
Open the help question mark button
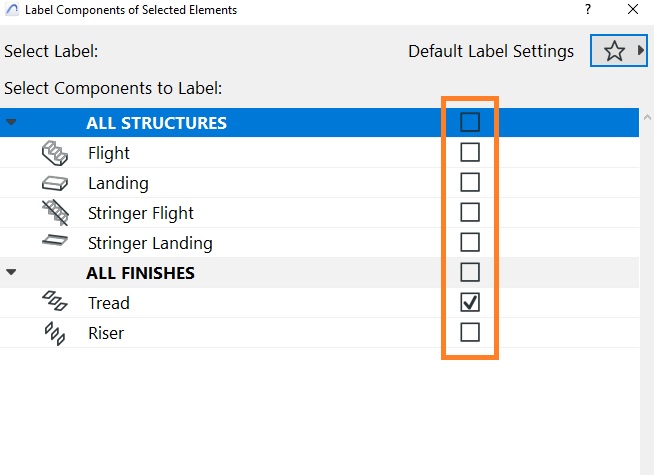[x=588, y=9]
